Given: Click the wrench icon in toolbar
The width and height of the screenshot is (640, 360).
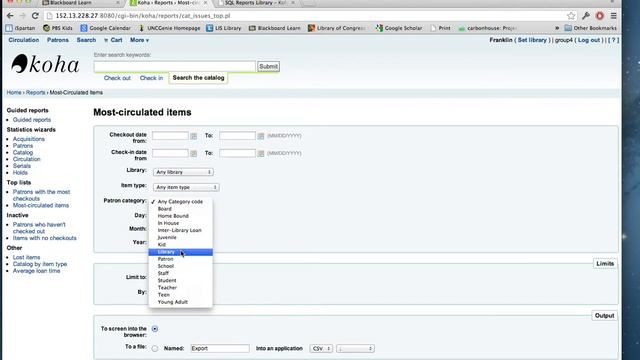Looking at the screenshot, I should pyautogui.click(x=586, y=16).
